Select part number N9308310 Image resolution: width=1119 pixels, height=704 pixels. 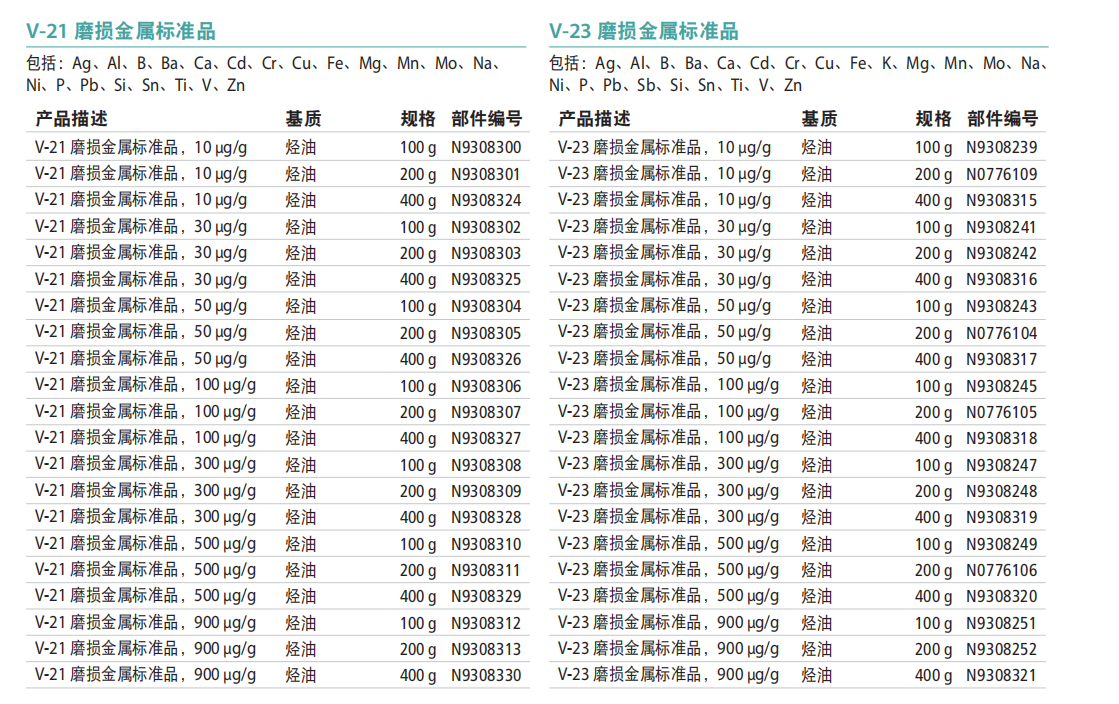point(486,545)
